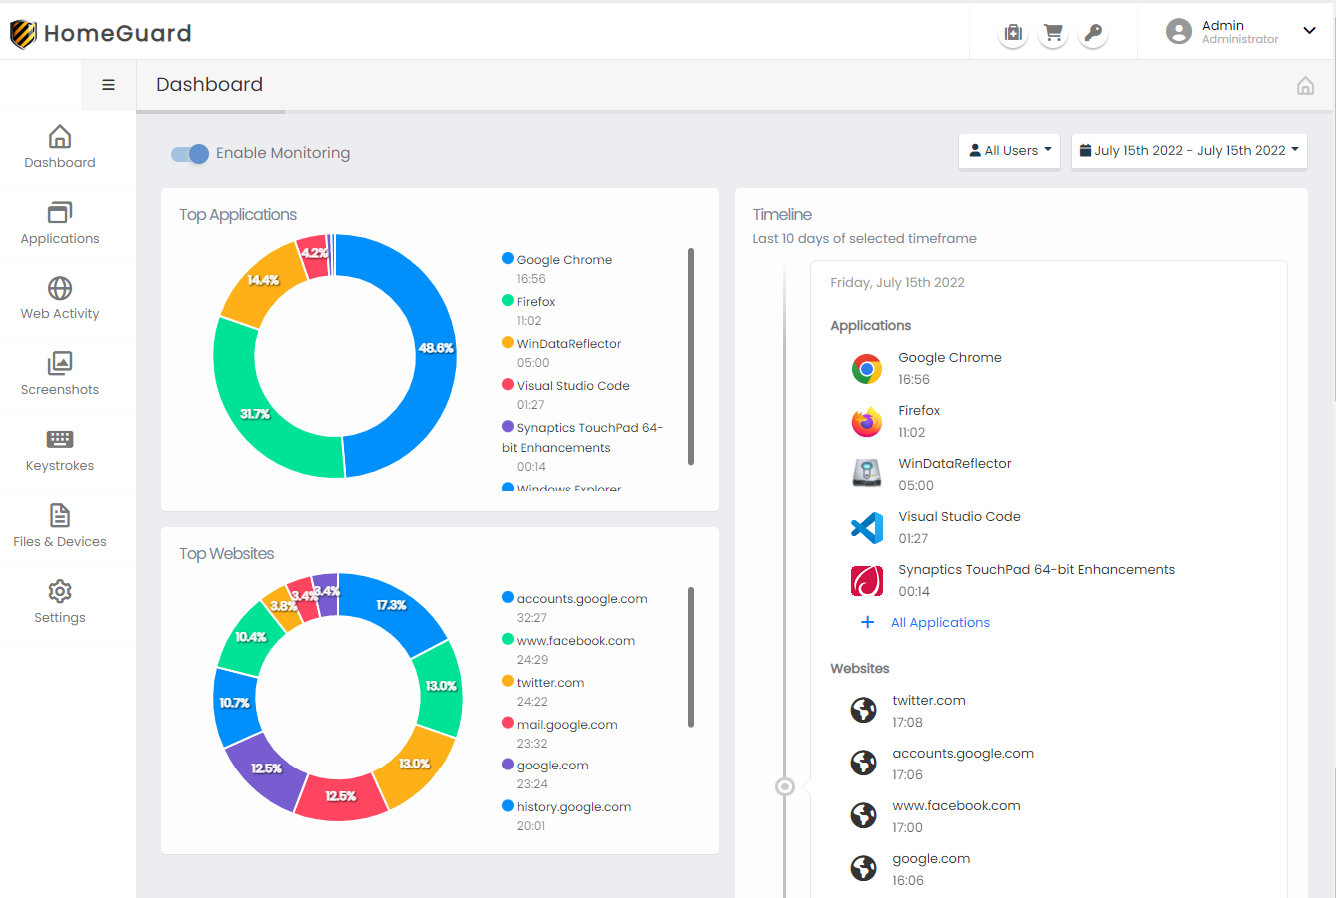Open the medical kit icon in header

pos(1013,33)
